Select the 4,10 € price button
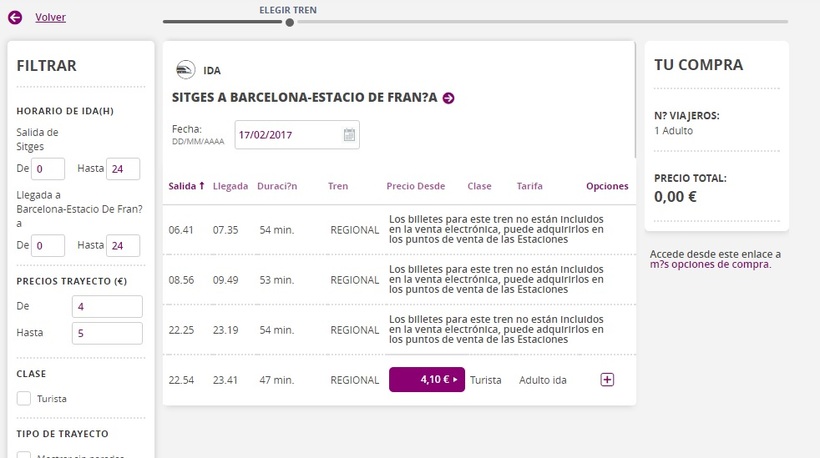This screenshot has width=820, height=458. (x=426, y=380)
